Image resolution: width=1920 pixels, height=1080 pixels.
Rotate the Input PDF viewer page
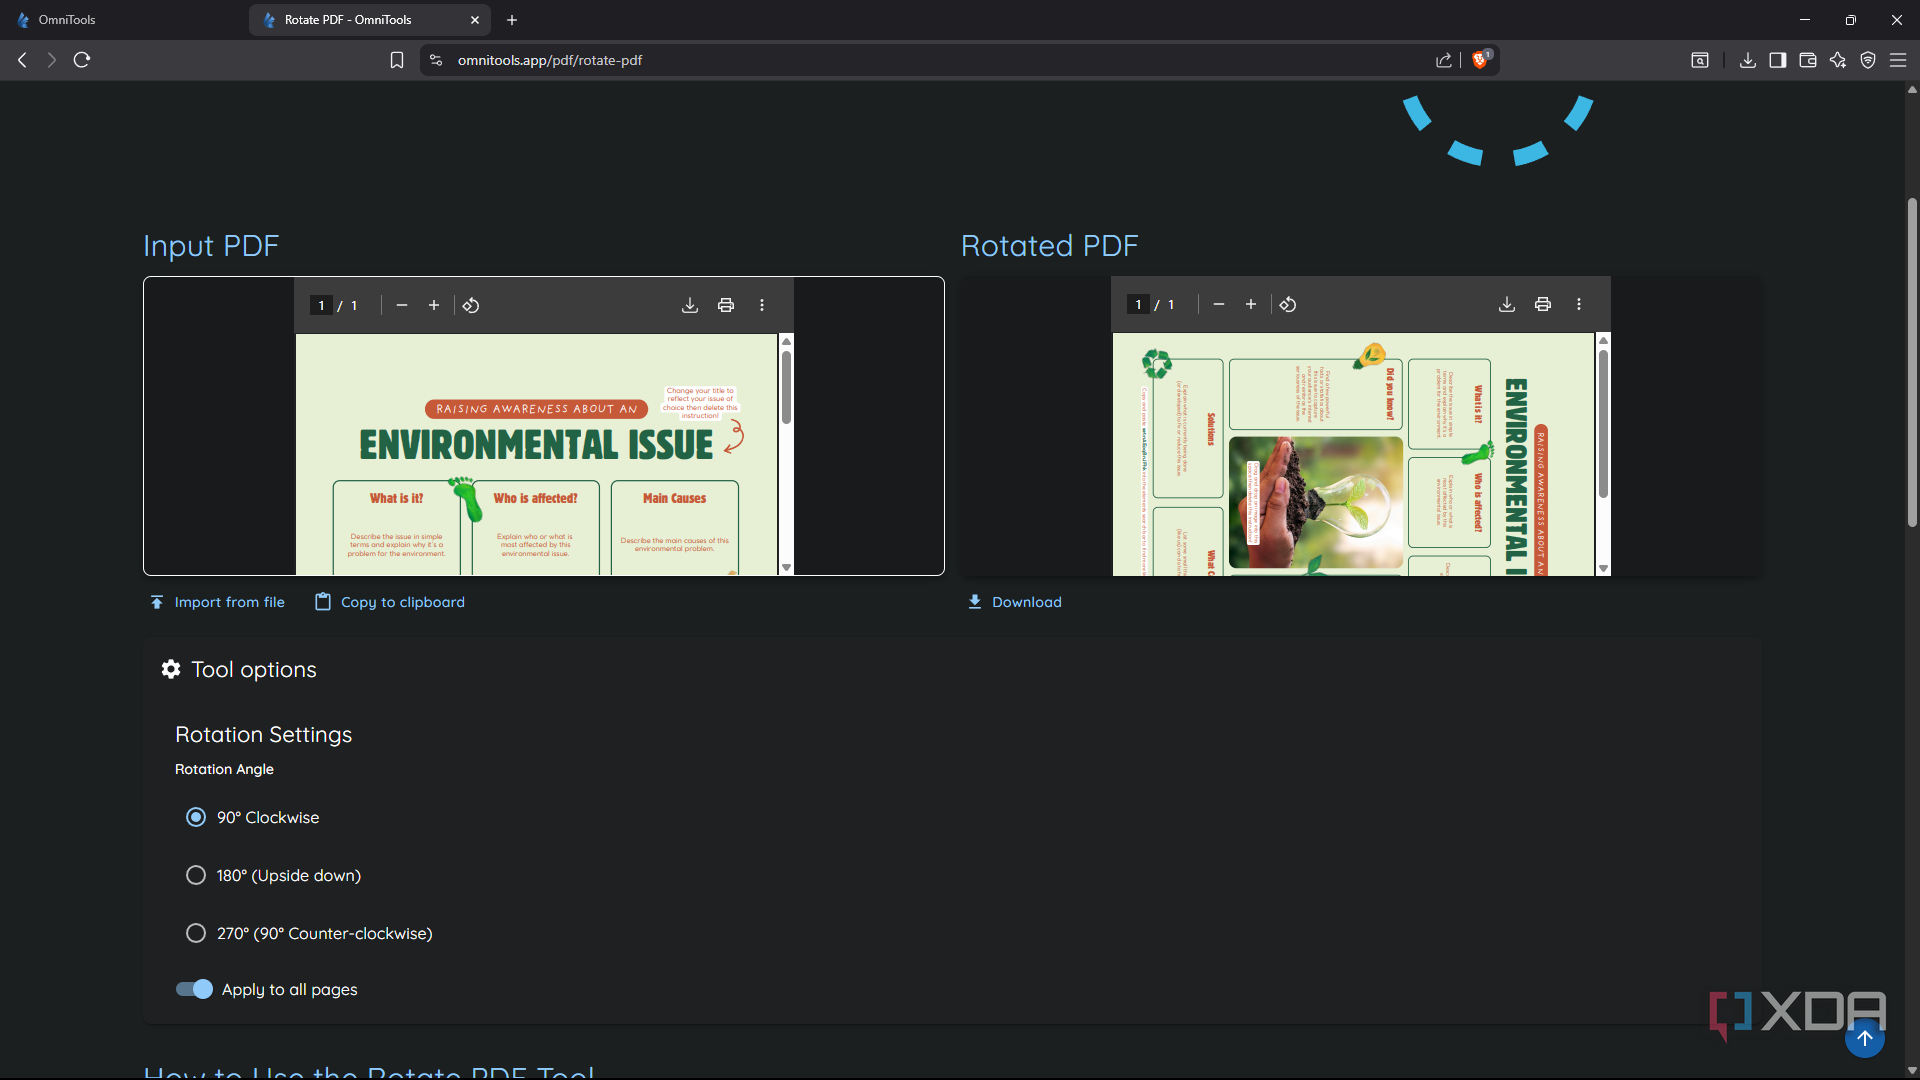tap(471, 305)
